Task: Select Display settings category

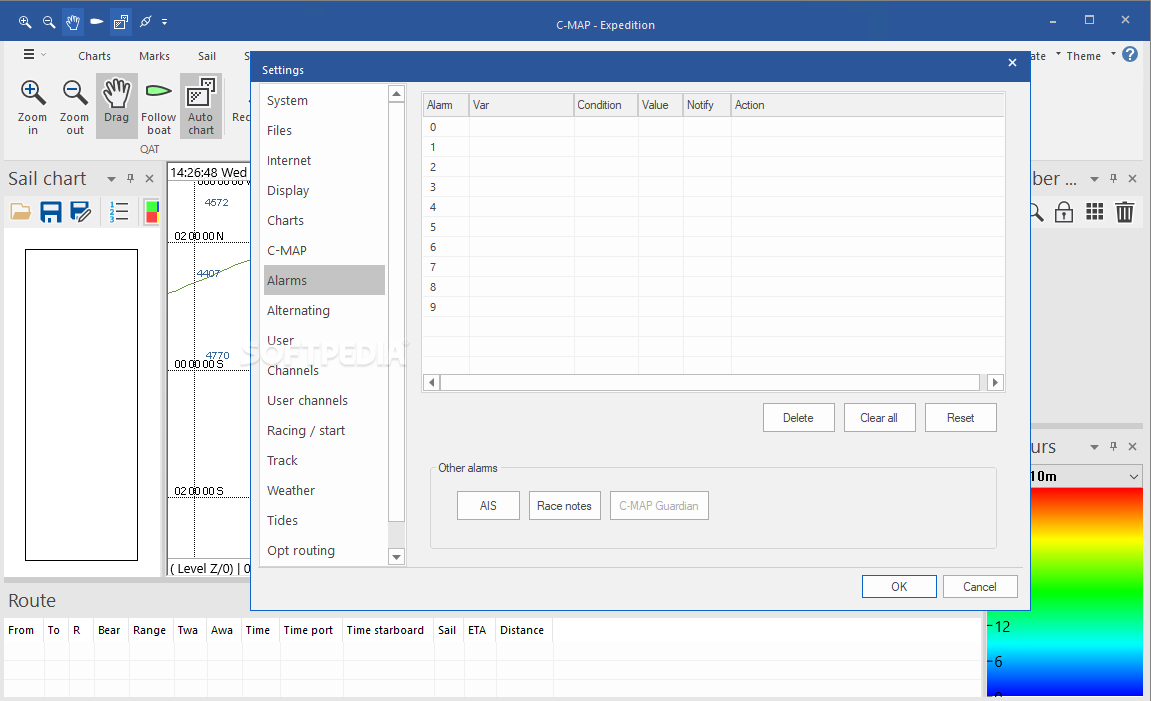Action: (x=324, y=191)
